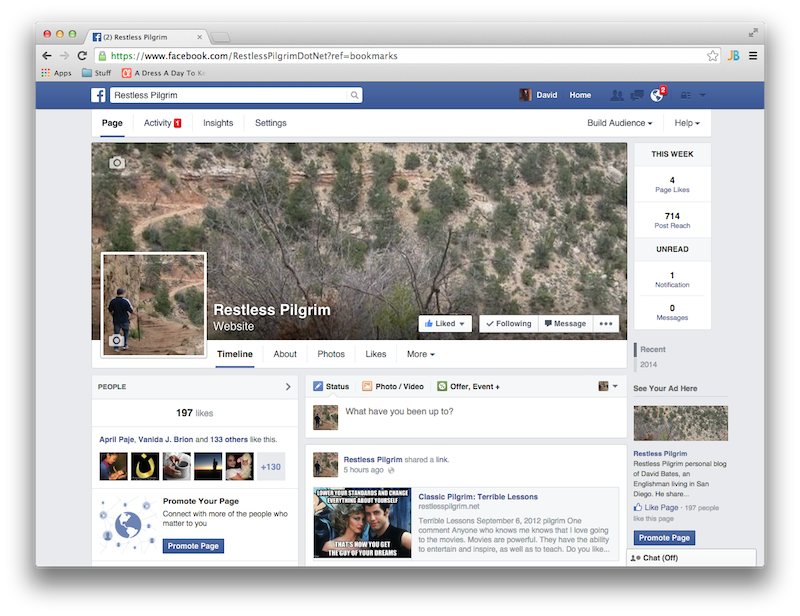Click the Activity red notification badge

[178, 123]
